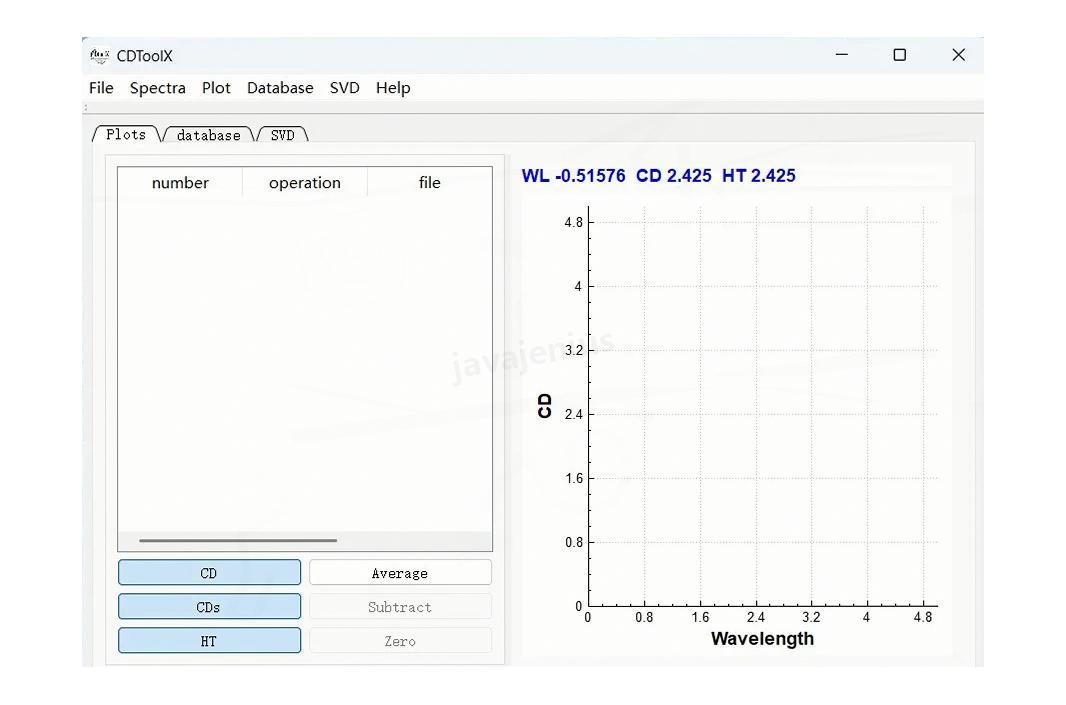Image resolution: width=1066 pixels, height=705 pixels.
Task: Toggle the HT plot button
Action: pos(209,640)
